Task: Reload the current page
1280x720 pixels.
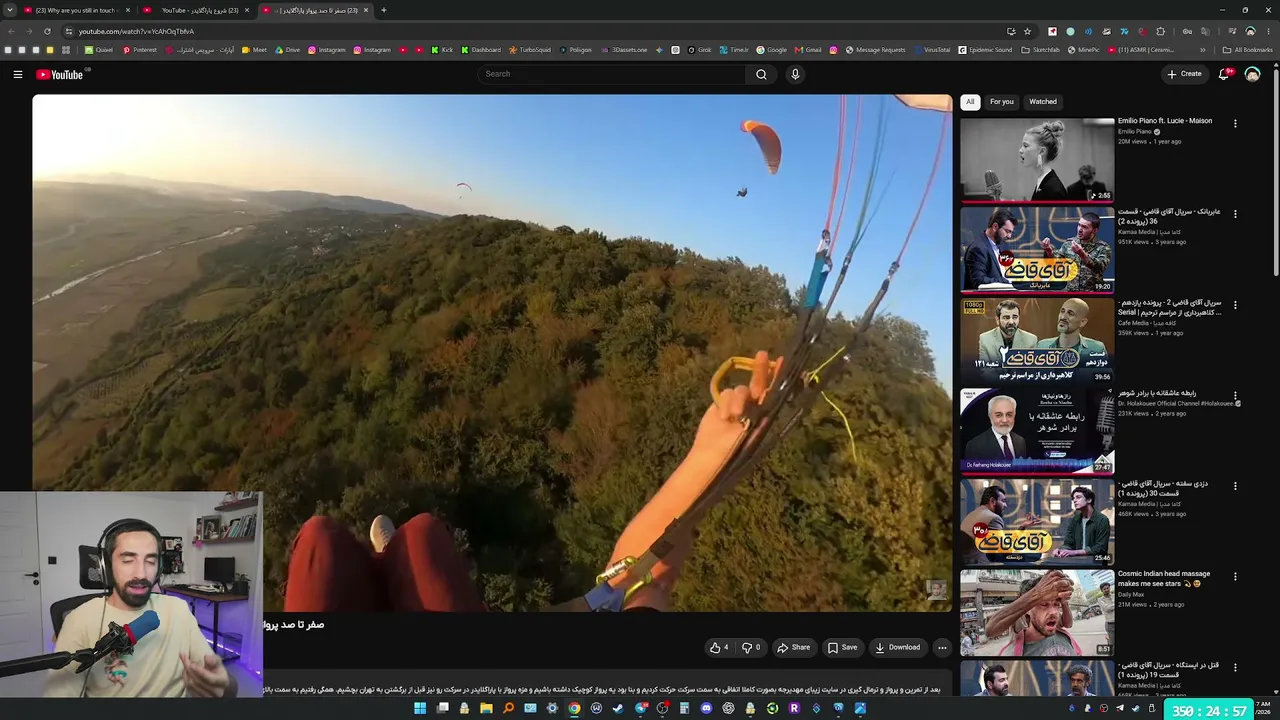Action: 47,31
